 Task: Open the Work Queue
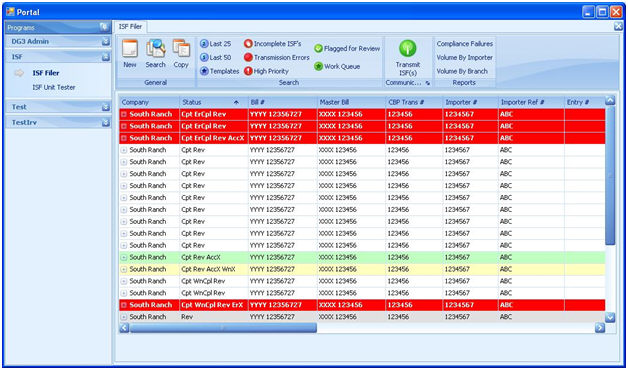337,66
